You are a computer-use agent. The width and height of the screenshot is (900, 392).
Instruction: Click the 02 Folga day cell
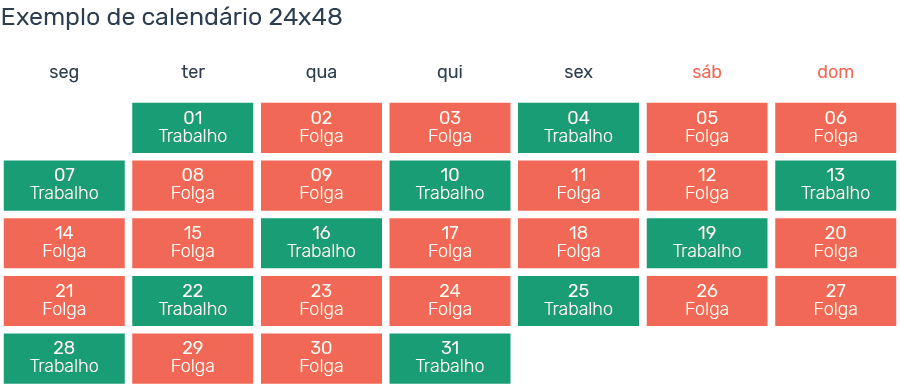pyautogui.click(x=321, y=128)
